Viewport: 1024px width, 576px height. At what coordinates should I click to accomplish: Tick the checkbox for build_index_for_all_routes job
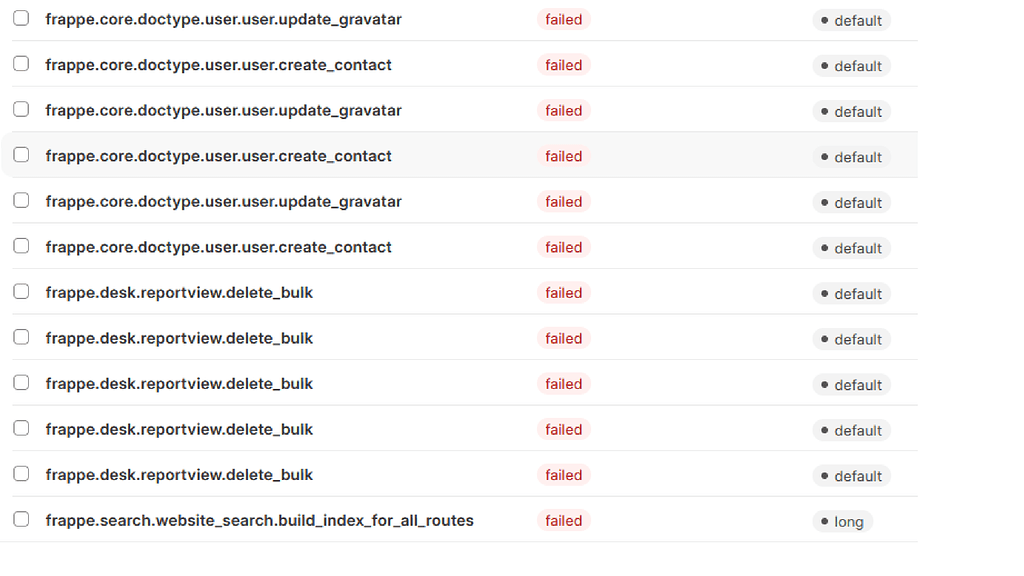pos(21,520)
